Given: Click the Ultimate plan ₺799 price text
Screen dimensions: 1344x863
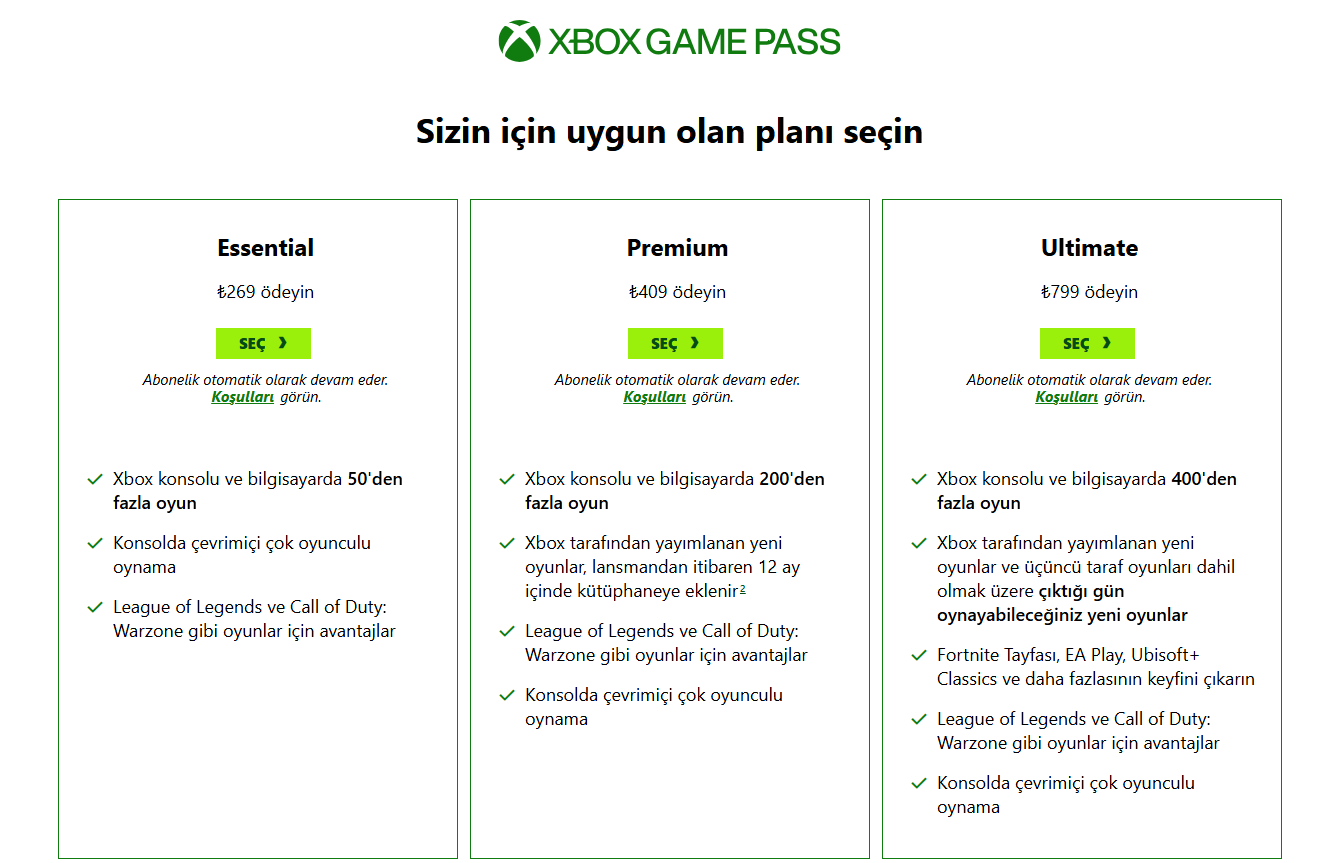Looking at the screenshot, I should click(1089, 292).
